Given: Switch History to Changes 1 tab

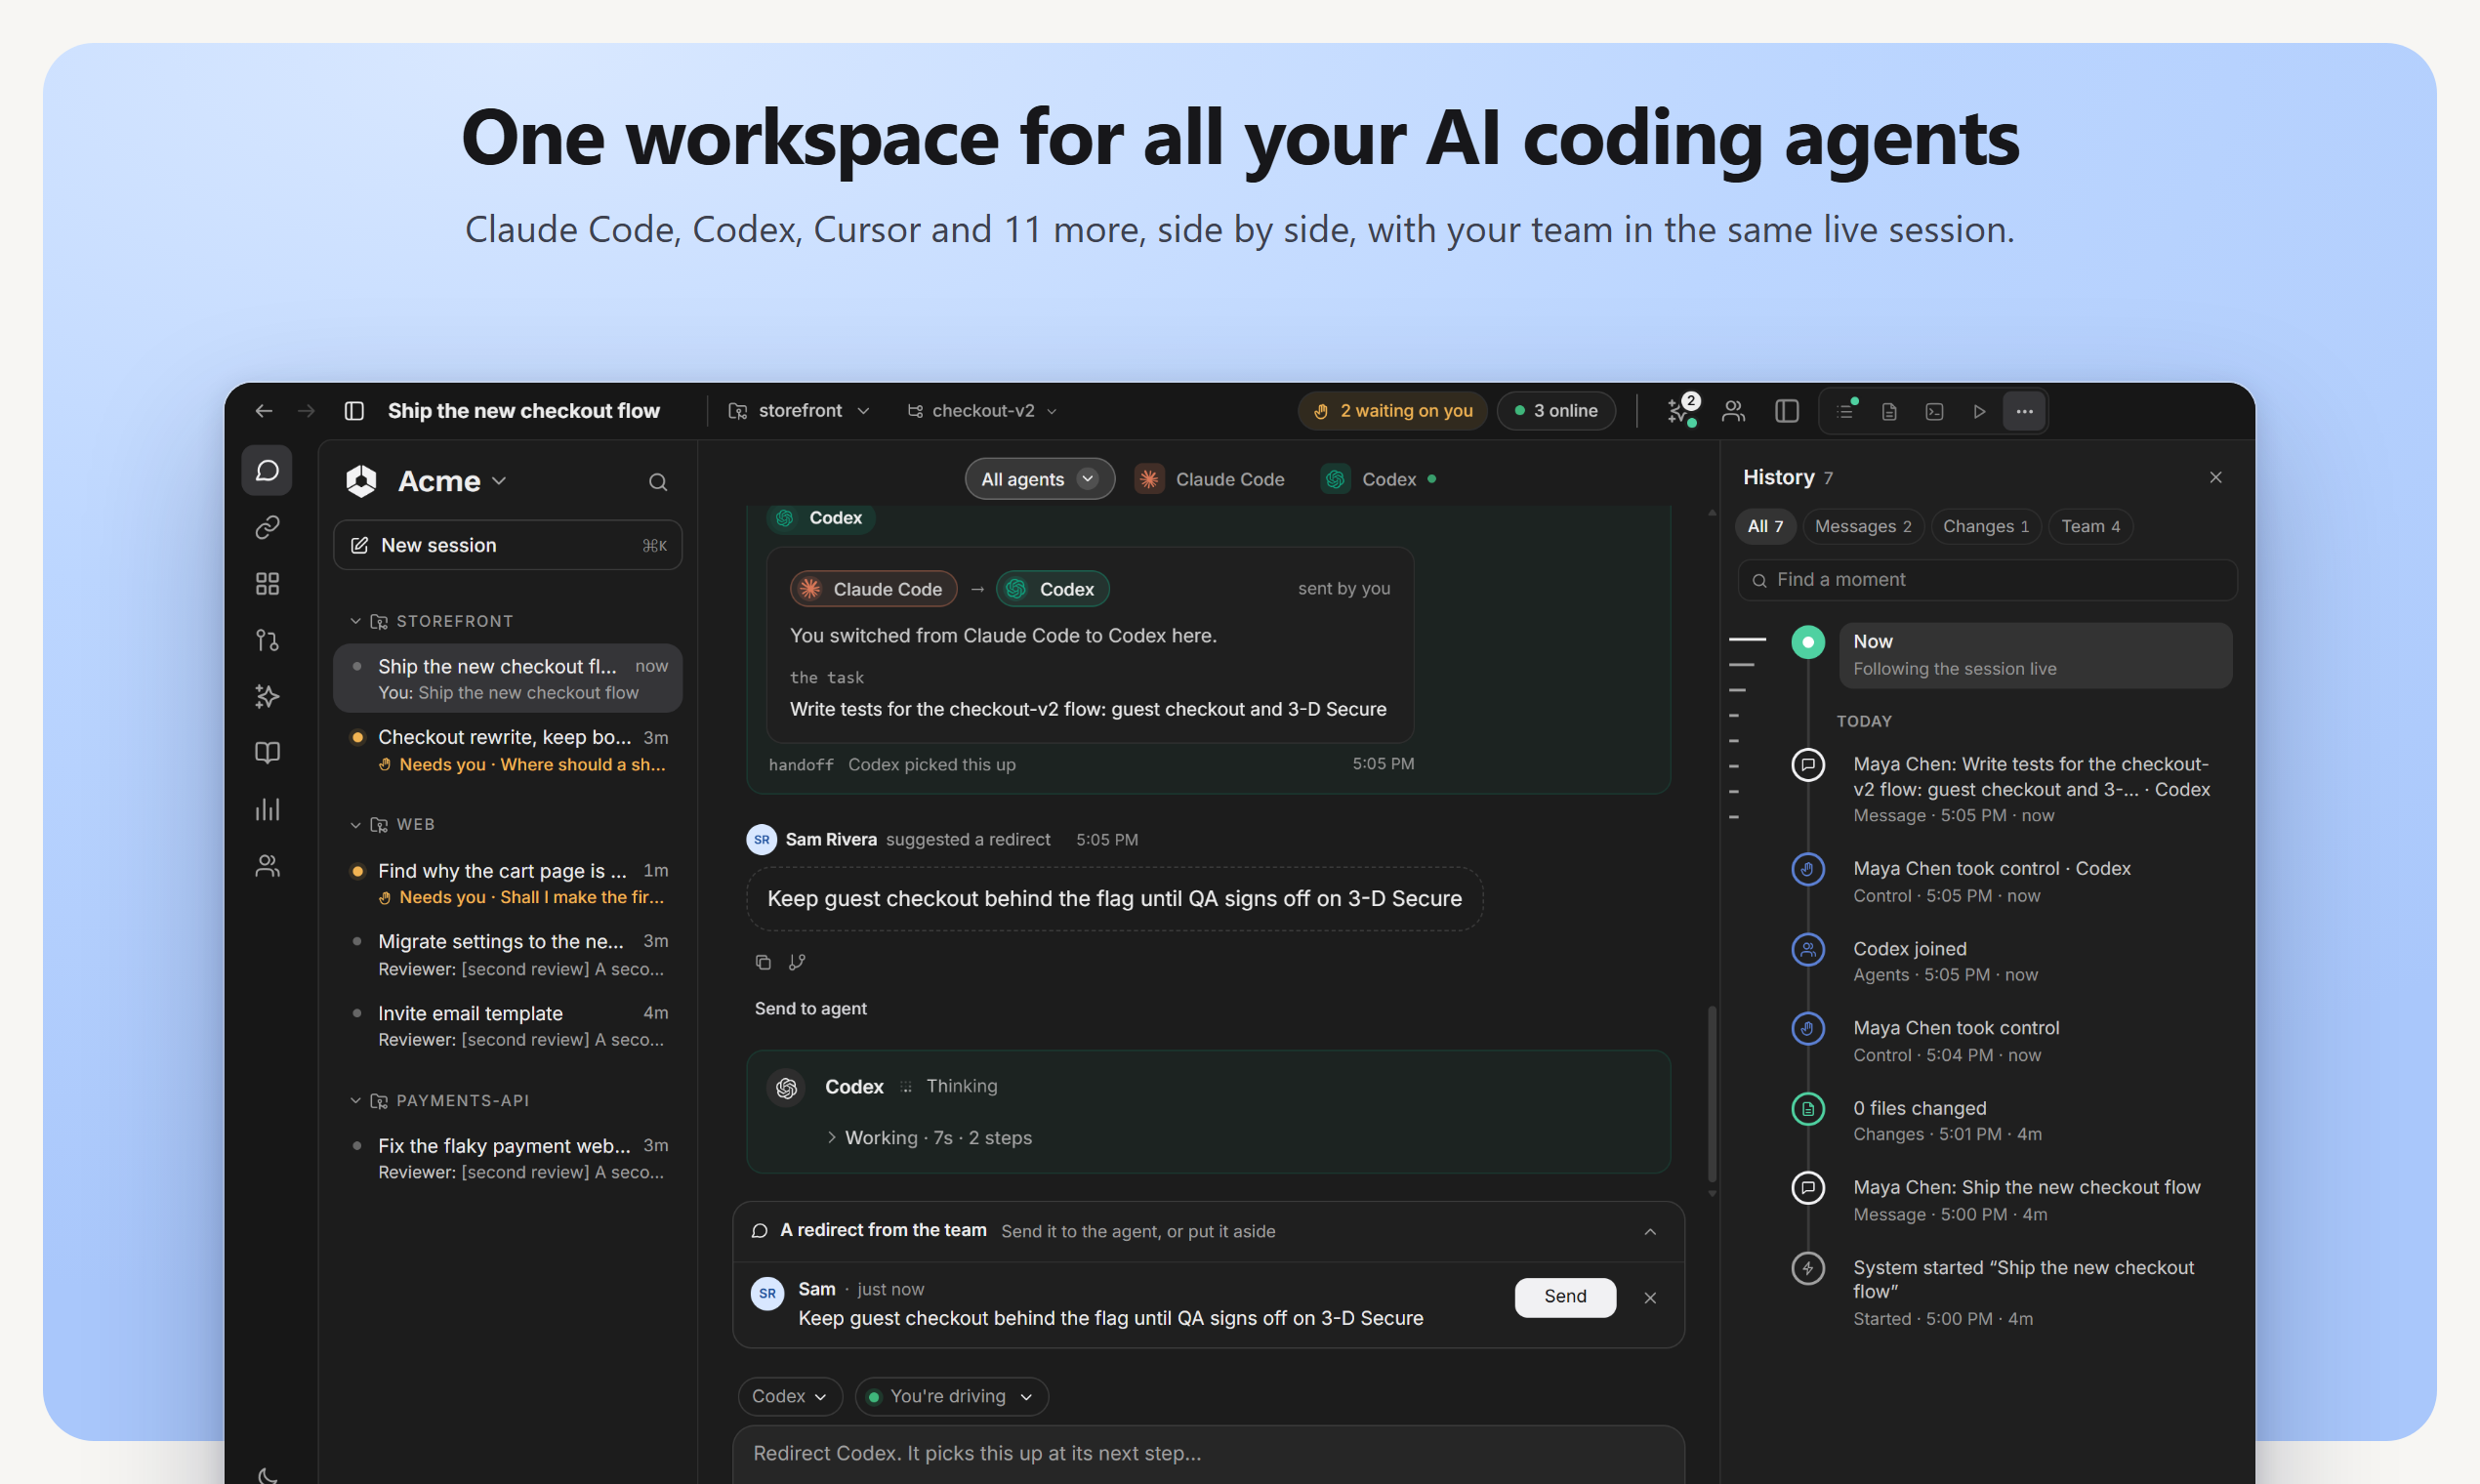Looking at the screenshot, I should click(1985, 526).
